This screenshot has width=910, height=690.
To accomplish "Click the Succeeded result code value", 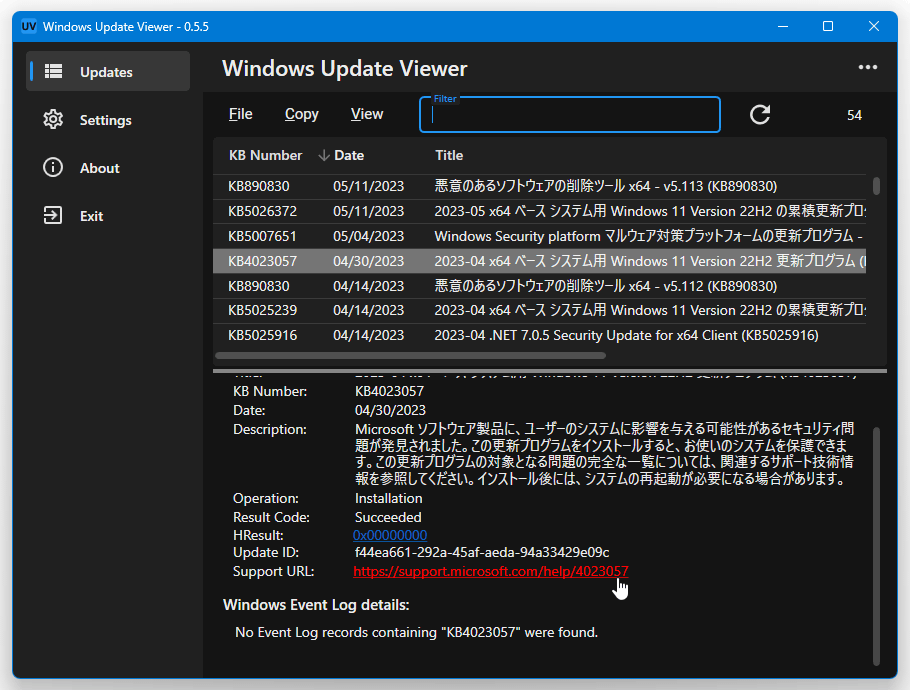I will click(x=388, y=517).
